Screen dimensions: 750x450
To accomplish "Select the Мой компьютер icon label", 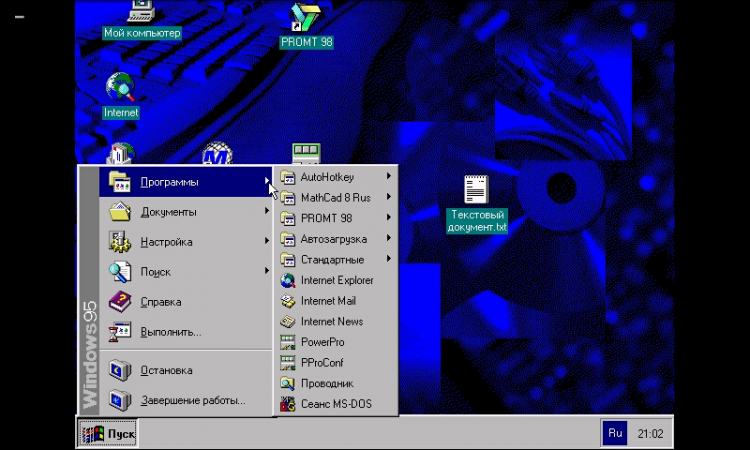I will click(142, 33).
